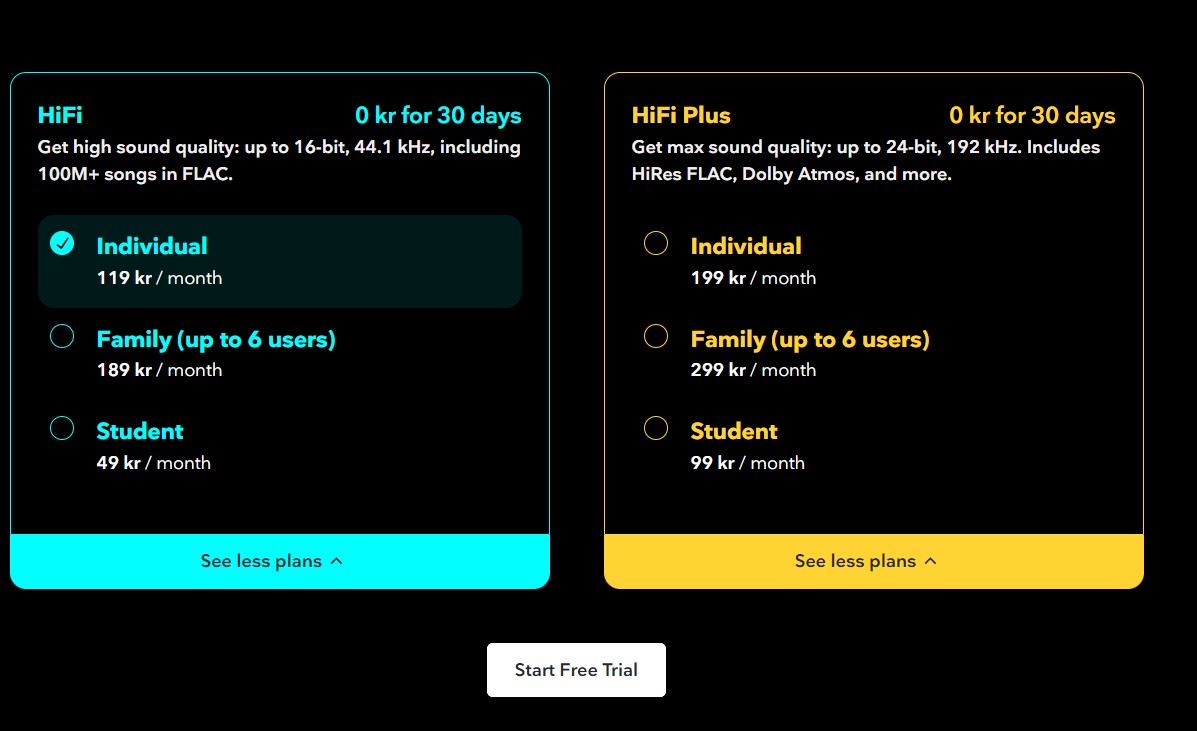Select the HiFi Individual plan radio button
The height and width of the screenshot is (731, 1197).
pos(62,244)
